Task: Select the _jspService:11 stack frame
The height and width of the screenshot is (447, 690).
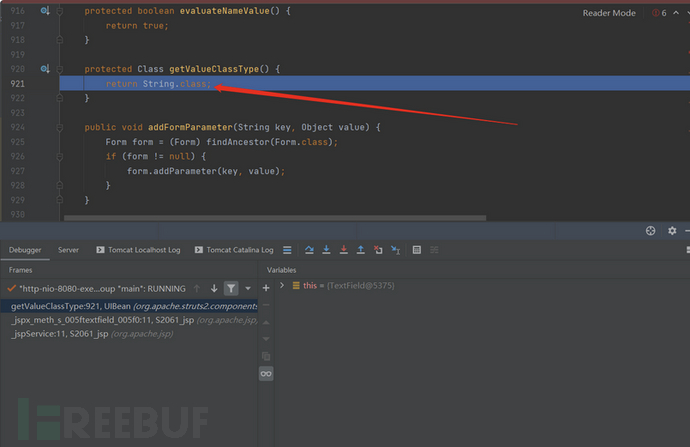Action: pyautogui.click(x=129, y=334)
